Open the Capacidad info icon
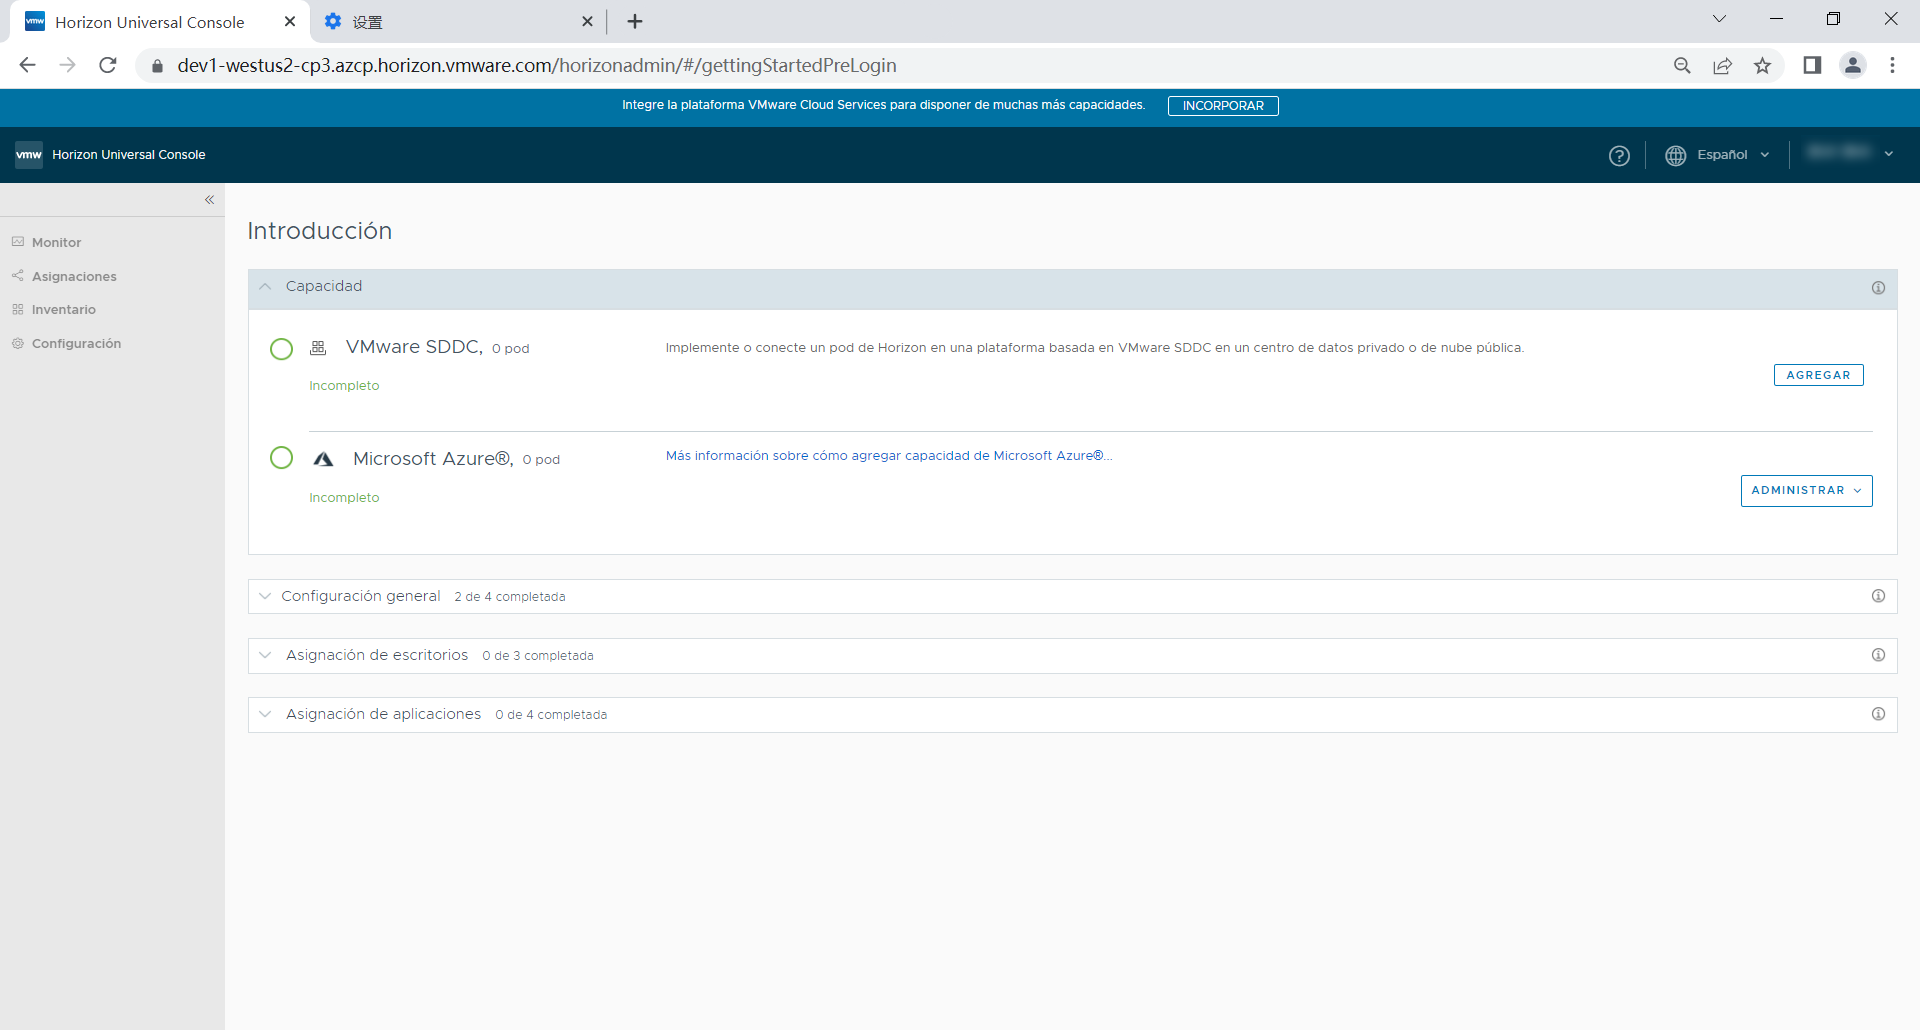Screen dimensions: 1920x1030 [x=1878, y=288]
